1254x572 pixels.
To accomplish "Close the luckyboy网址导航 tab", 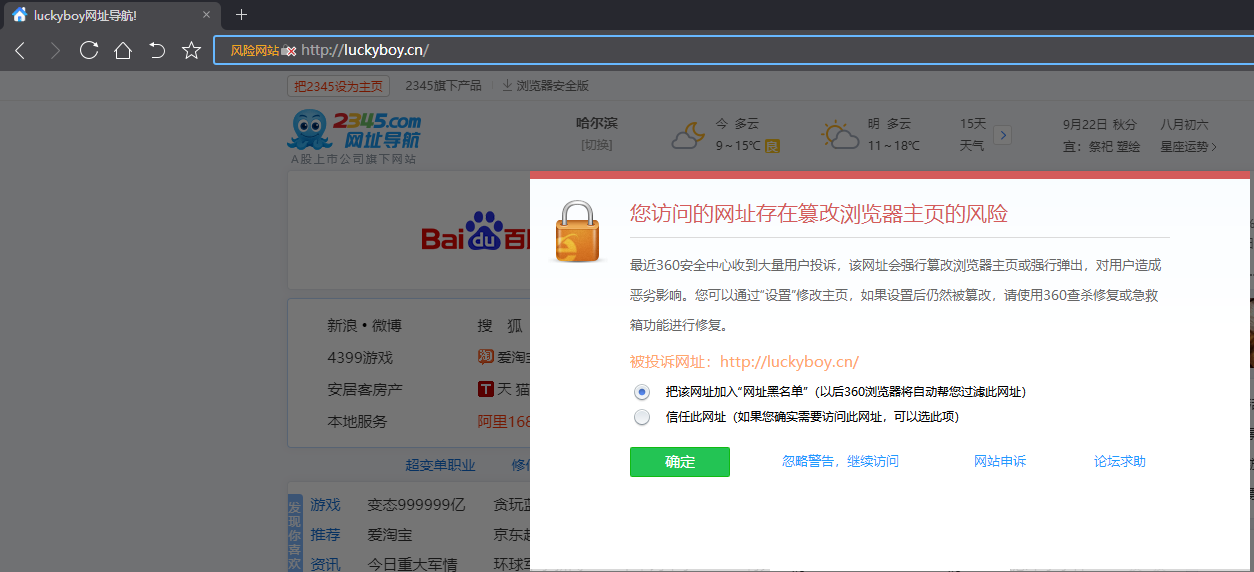I will [x=207, y=15].
